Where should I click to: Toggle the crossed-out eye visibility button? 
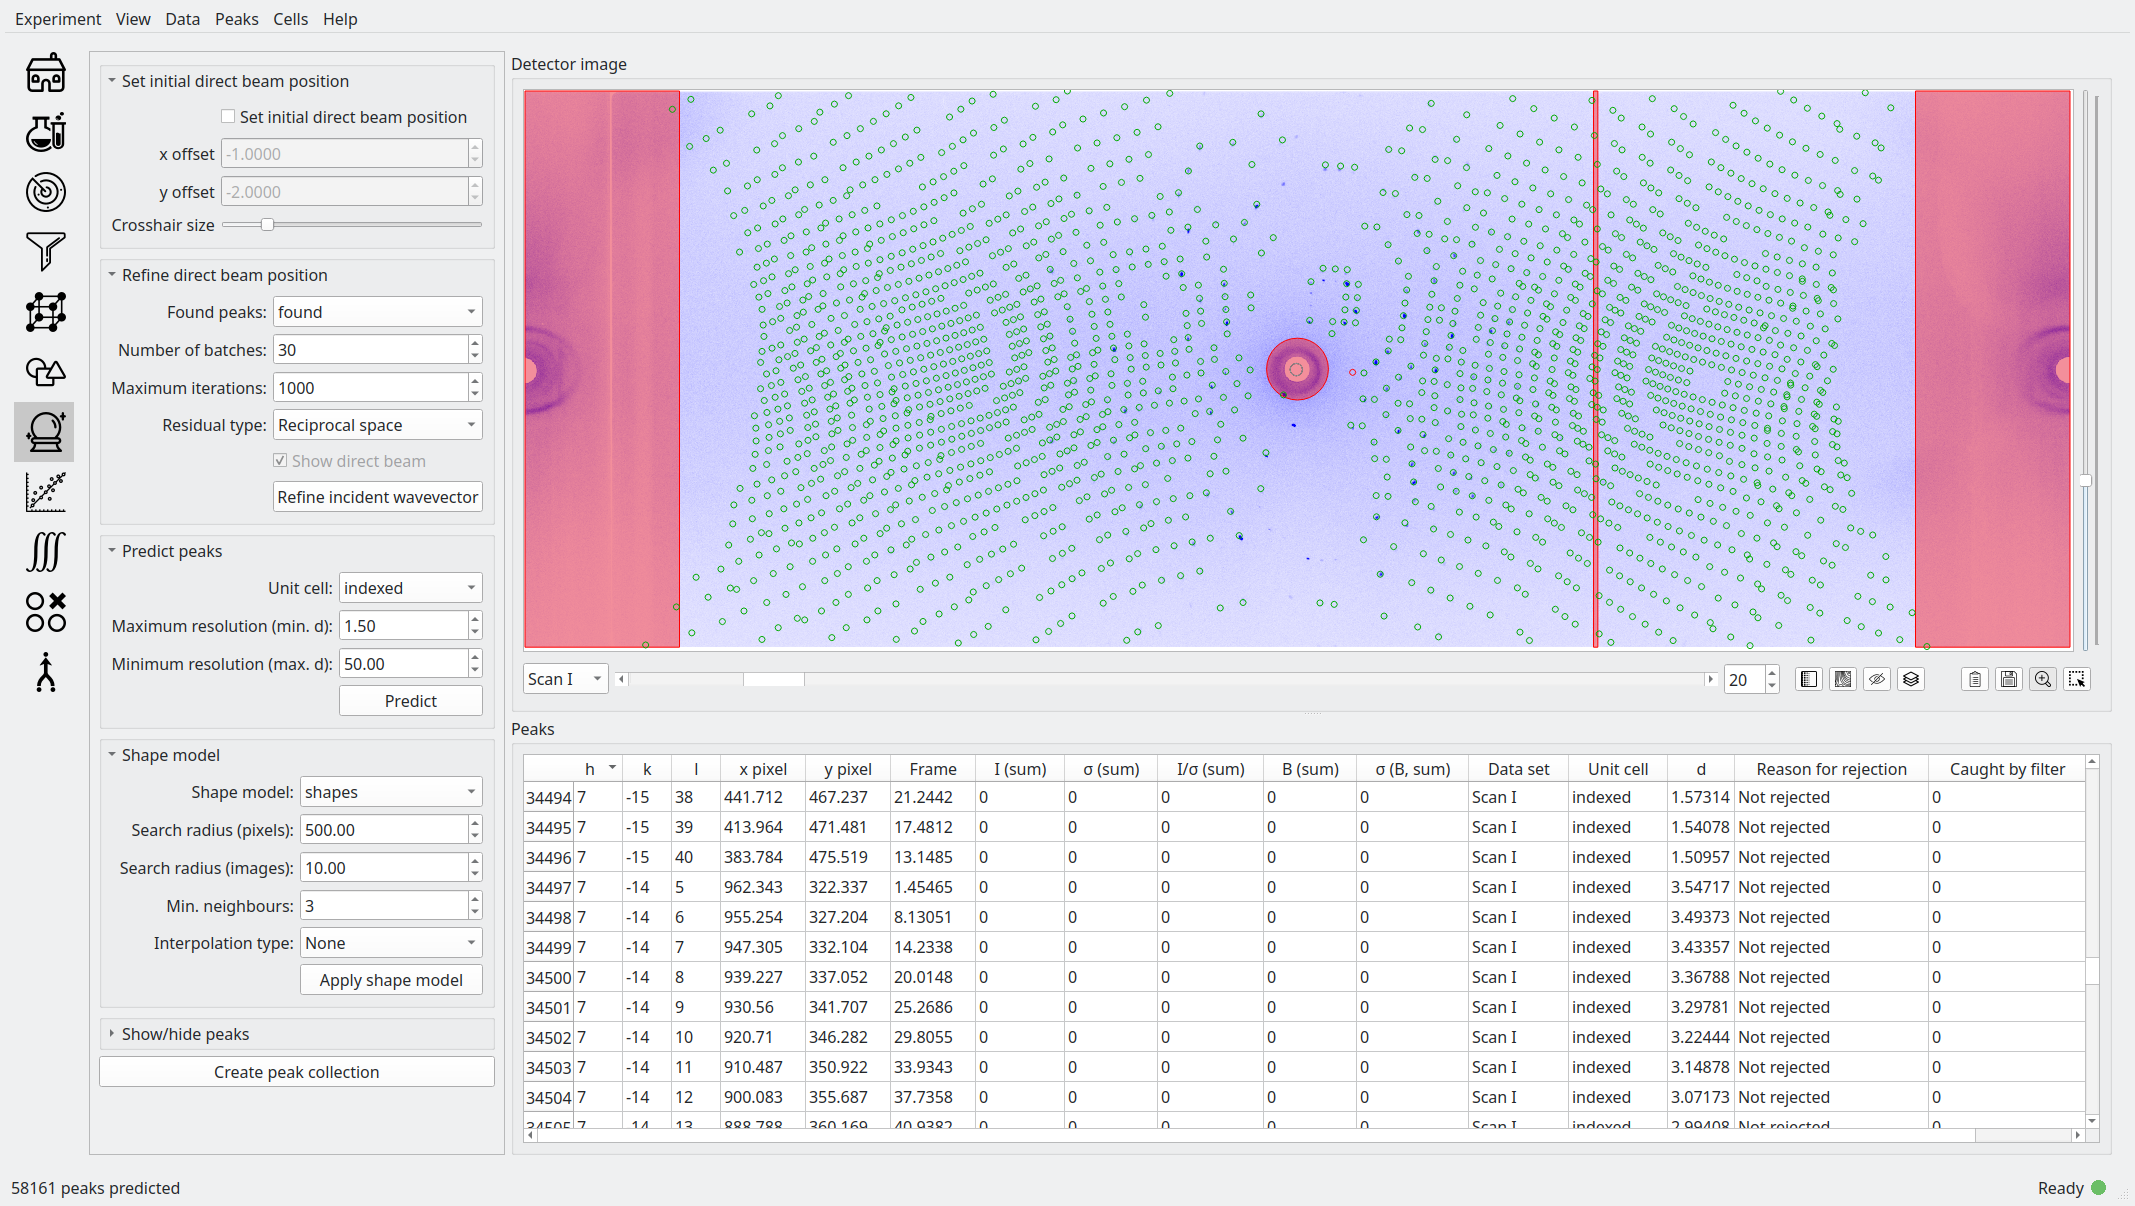click(1876, 680)
